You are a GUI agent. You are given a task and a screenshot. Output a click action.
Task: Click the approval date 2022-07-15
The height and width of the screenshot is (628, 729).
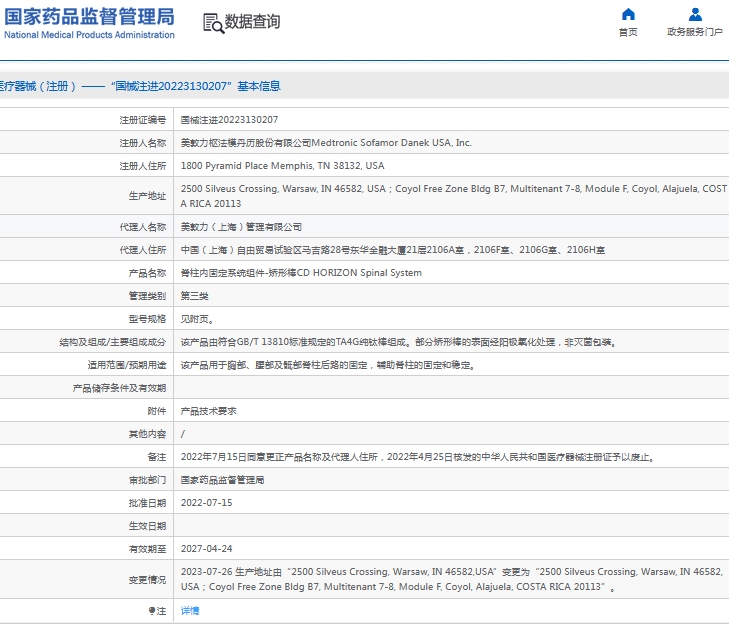pyautogui.click(x=206, y=503)
